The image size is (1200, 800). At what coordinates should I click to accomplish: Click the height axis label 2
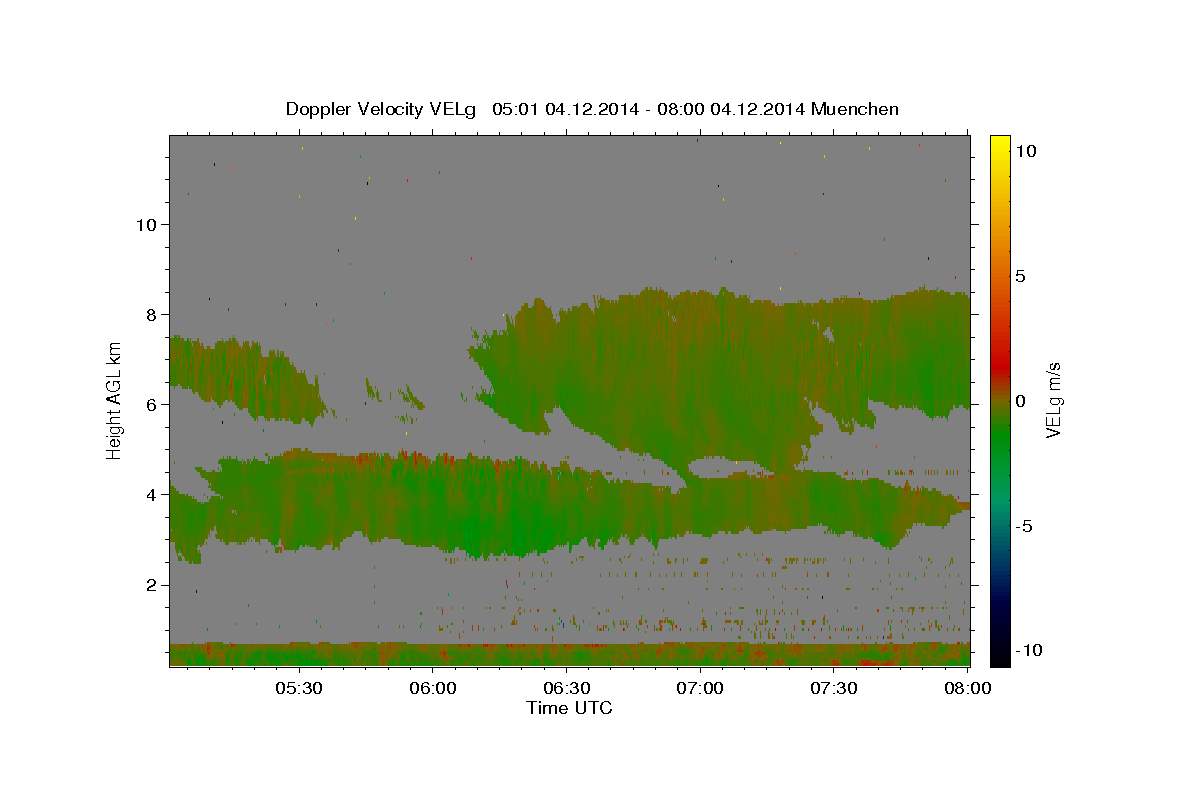tap(152, 584)
